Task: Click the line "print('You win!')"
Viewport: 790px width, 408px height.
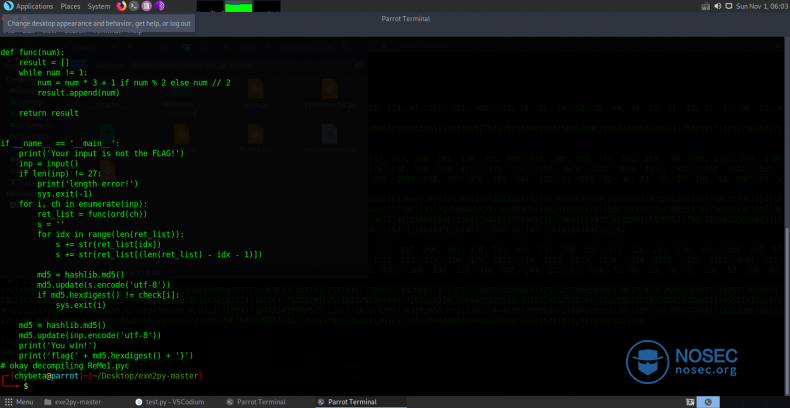Action: pyautogui.click(x=57, y=346)
